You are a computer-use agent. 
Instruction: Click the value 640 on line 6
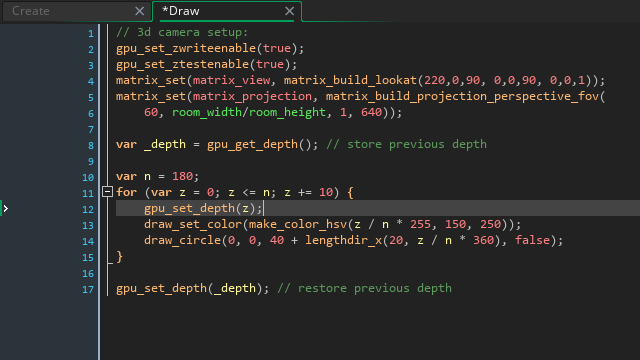(x=371, y=112)
